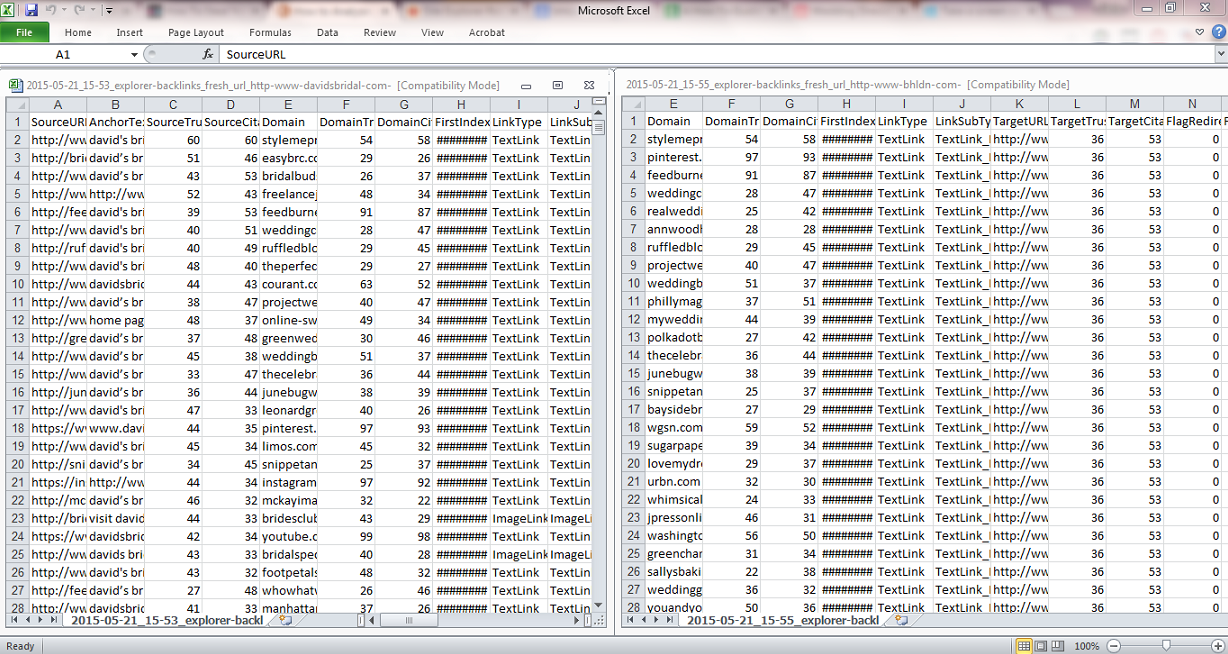The image size is (1228, 654).
Task: Click the davidsbridal workbook document icon
Action: 16,85
